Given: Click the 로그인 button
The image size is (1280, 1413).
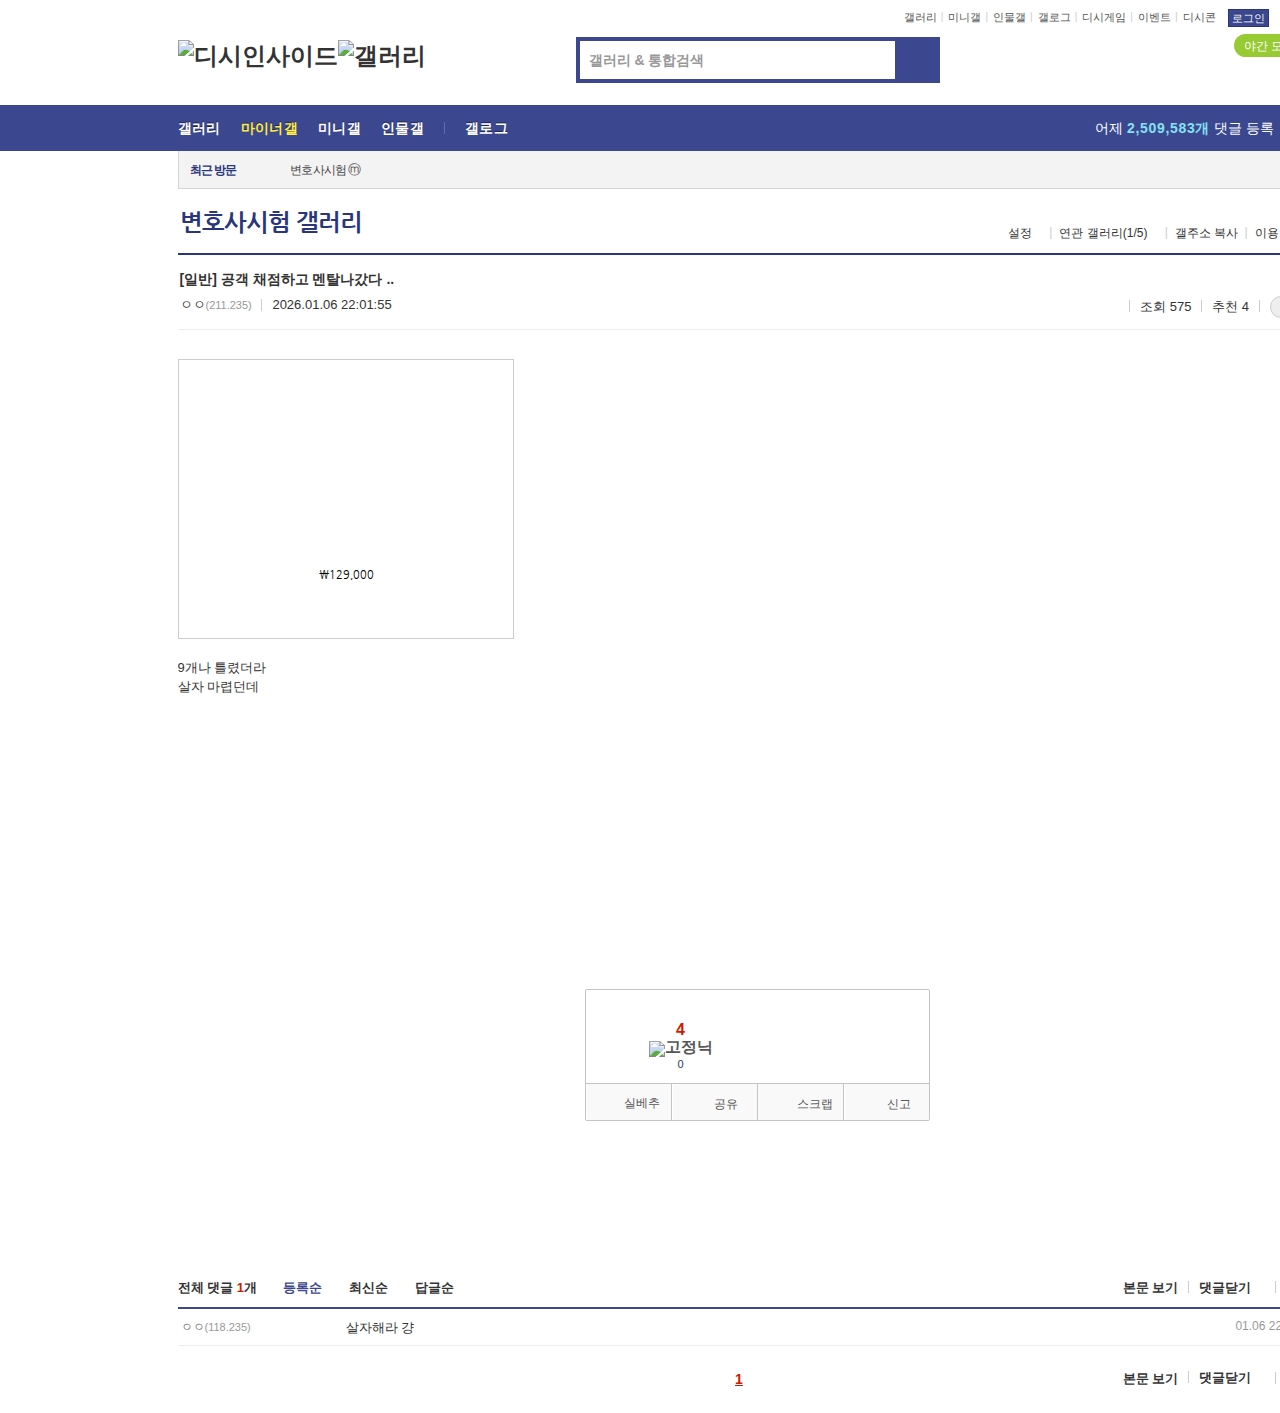Looking at the screenshot, I should 1248,18.
